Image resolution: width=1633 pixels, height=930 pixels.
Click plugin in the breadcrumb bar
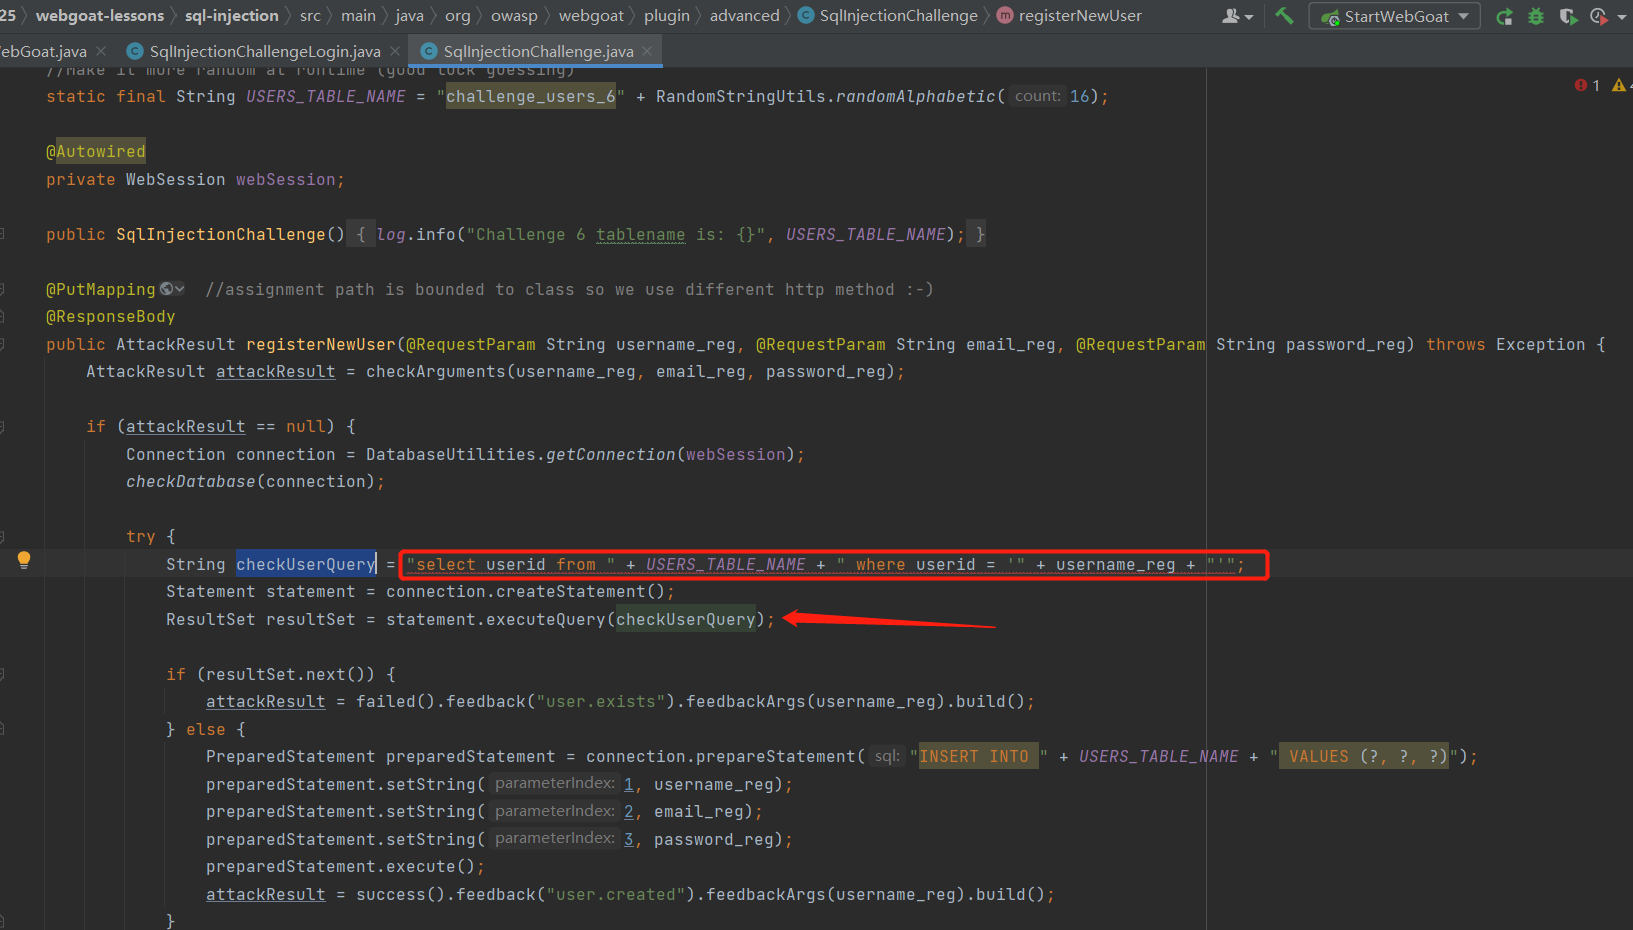(x=667, y=15)
